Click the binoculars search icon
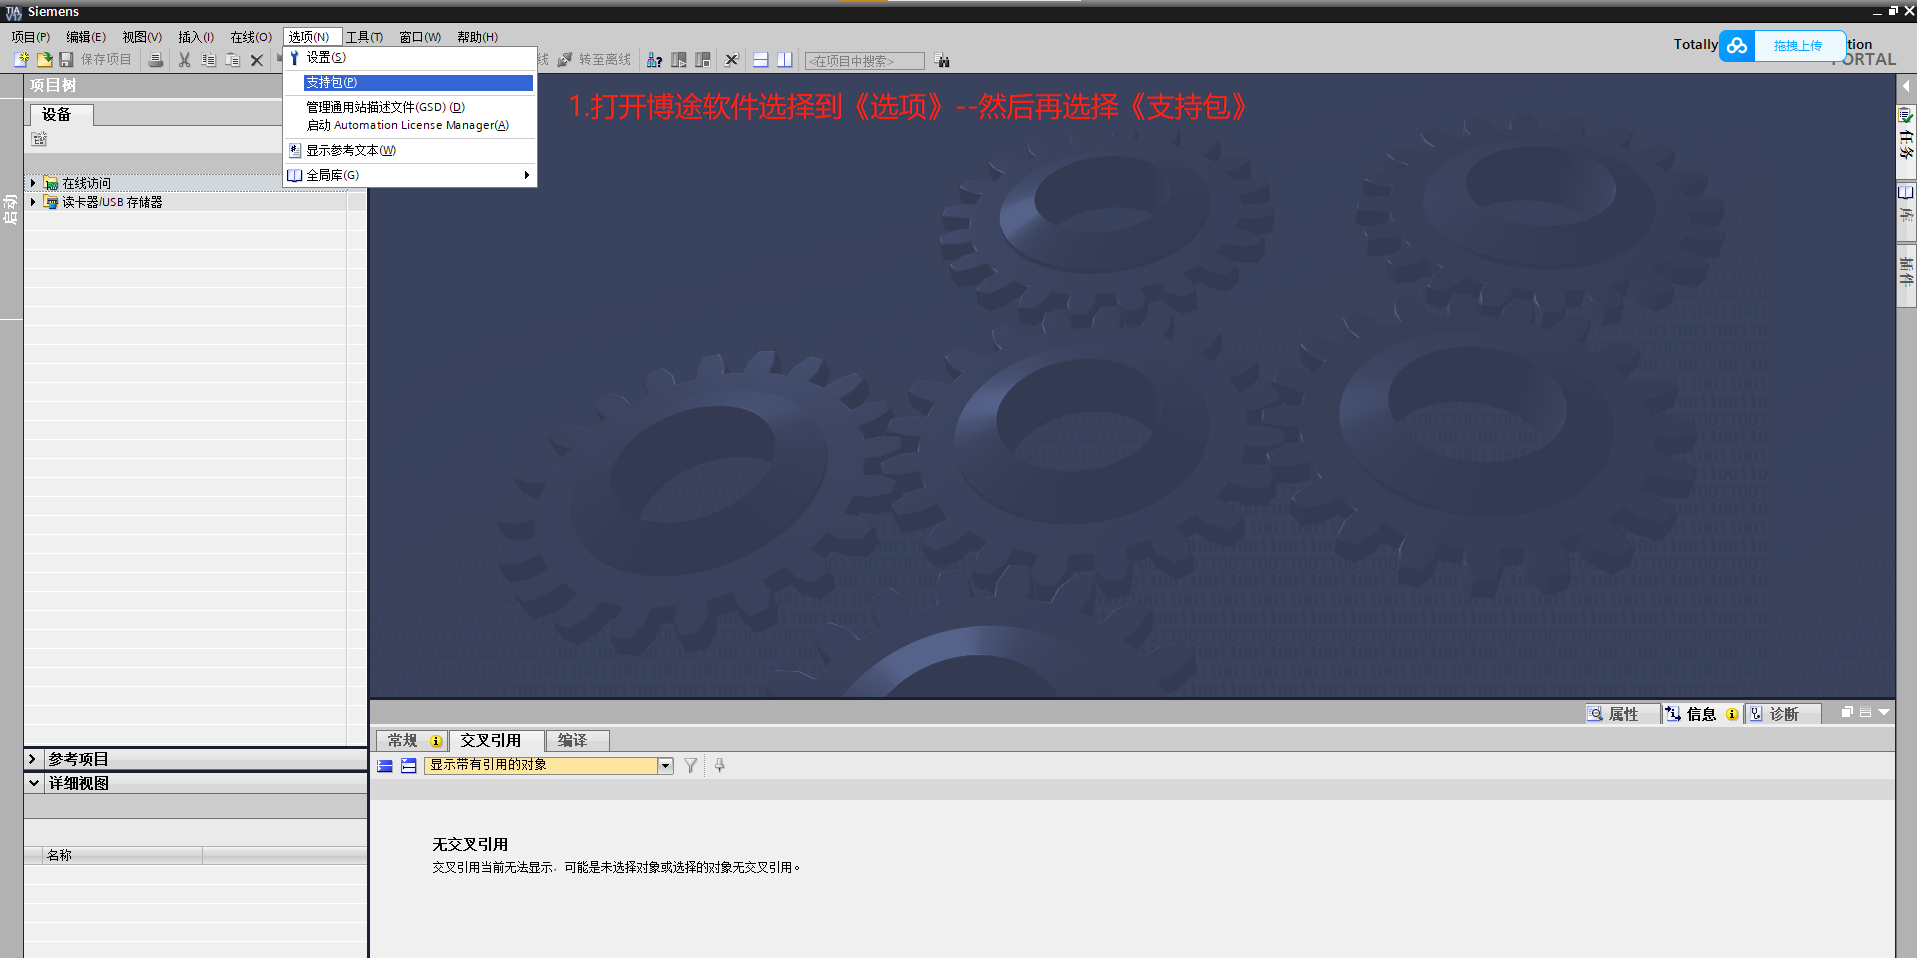 [942, 60]
